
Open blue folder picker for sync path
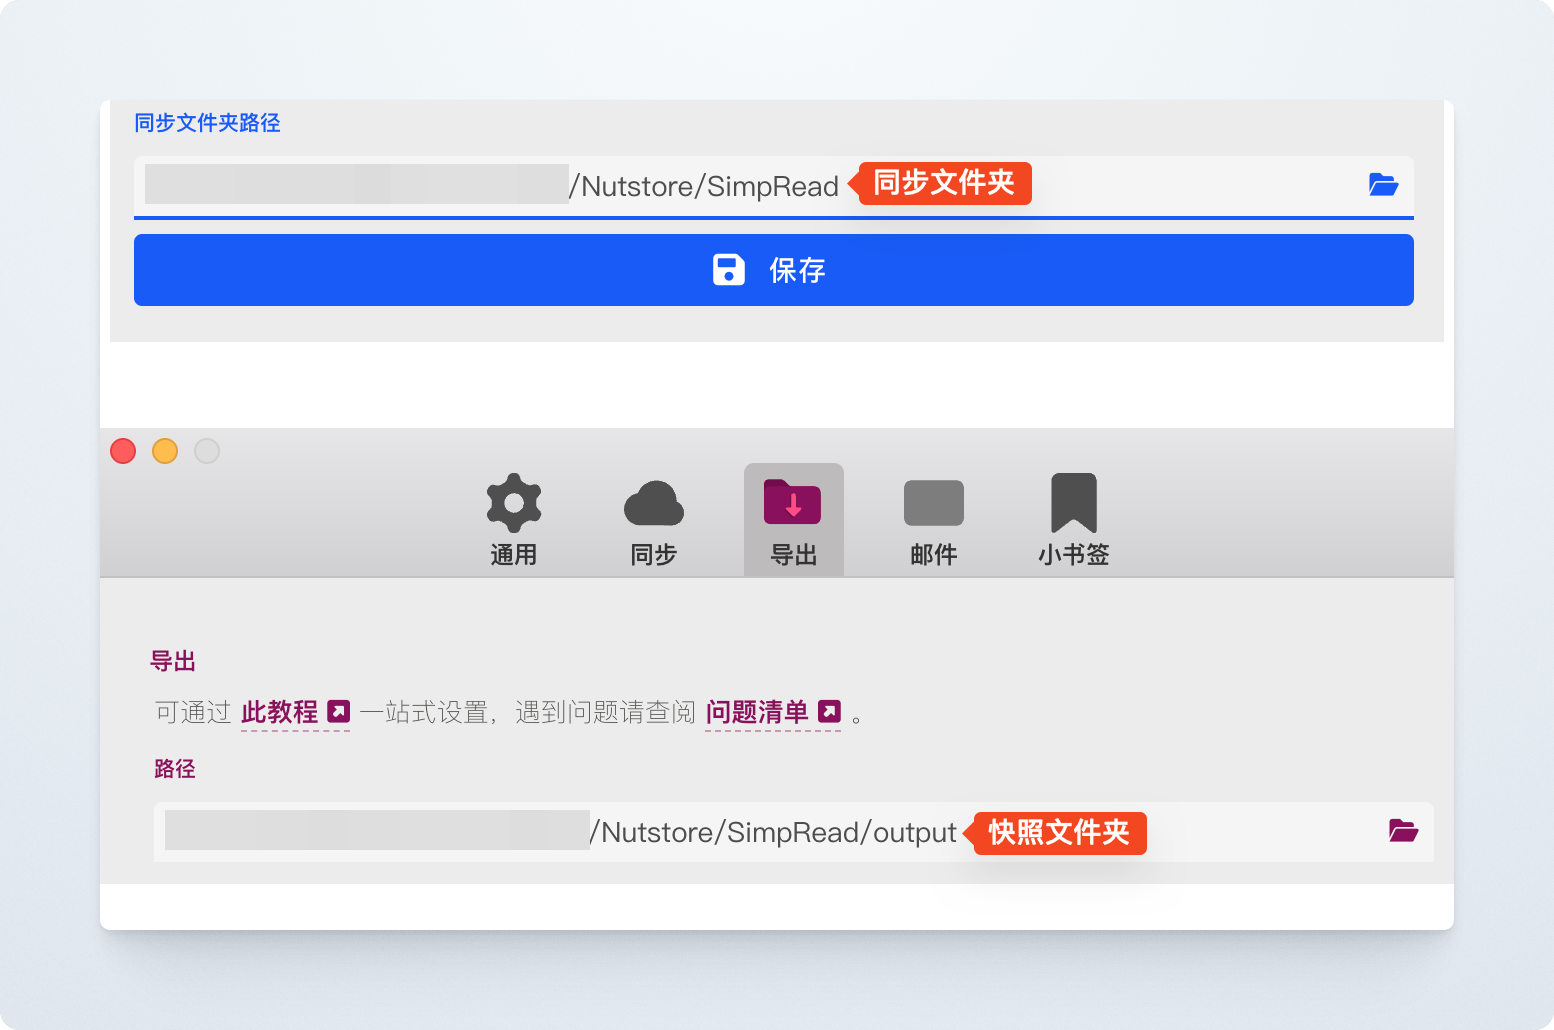[x=1384, y=184]
